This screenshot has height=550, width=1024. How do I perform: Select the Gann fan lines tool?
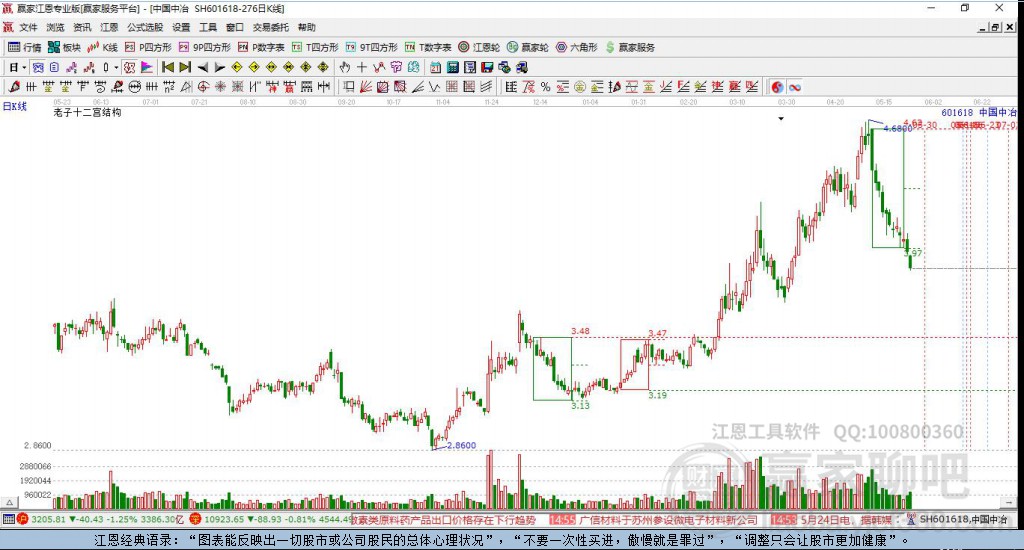[366, 87]
